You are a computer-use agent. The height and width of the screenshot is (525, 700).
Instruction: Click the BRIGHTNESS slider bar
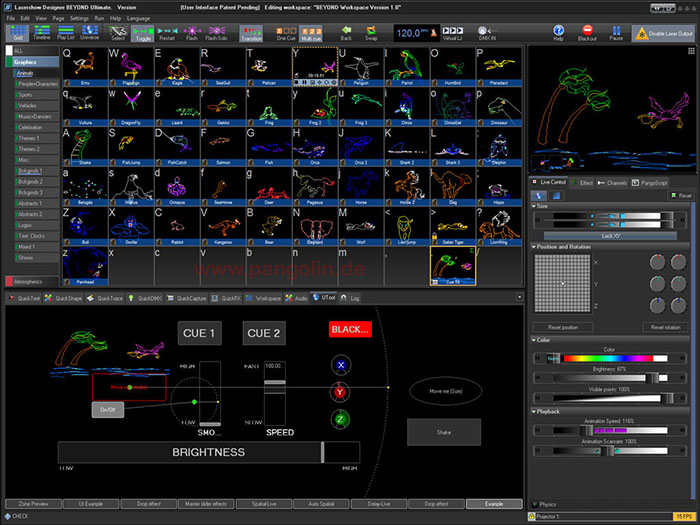coord(208,452)
